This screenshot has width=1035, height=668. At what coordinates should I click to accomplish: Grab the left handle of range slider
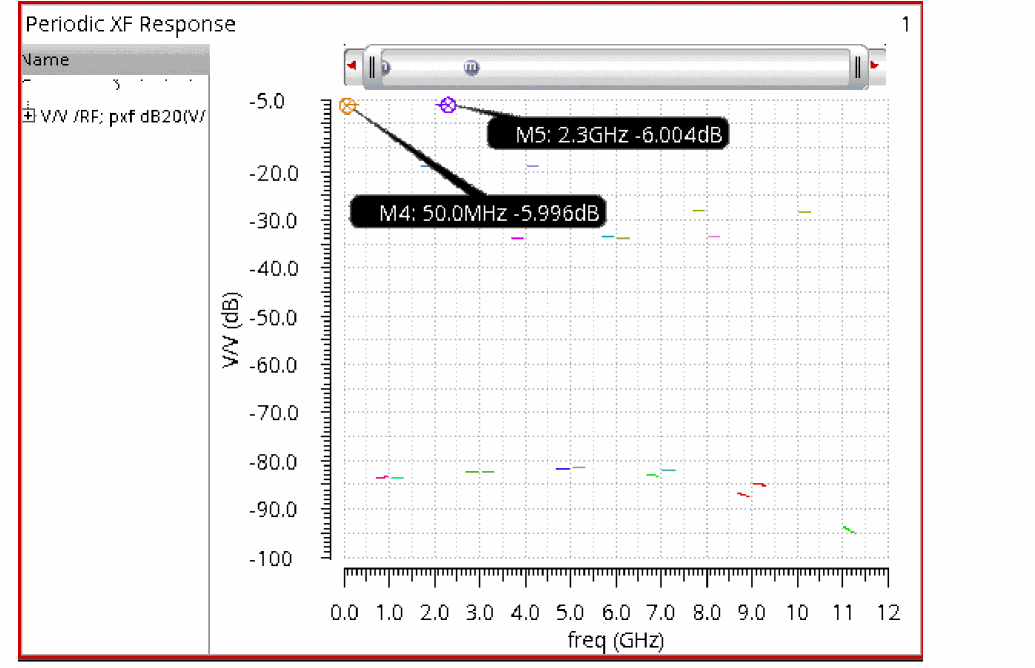click(x=372, y=67)
